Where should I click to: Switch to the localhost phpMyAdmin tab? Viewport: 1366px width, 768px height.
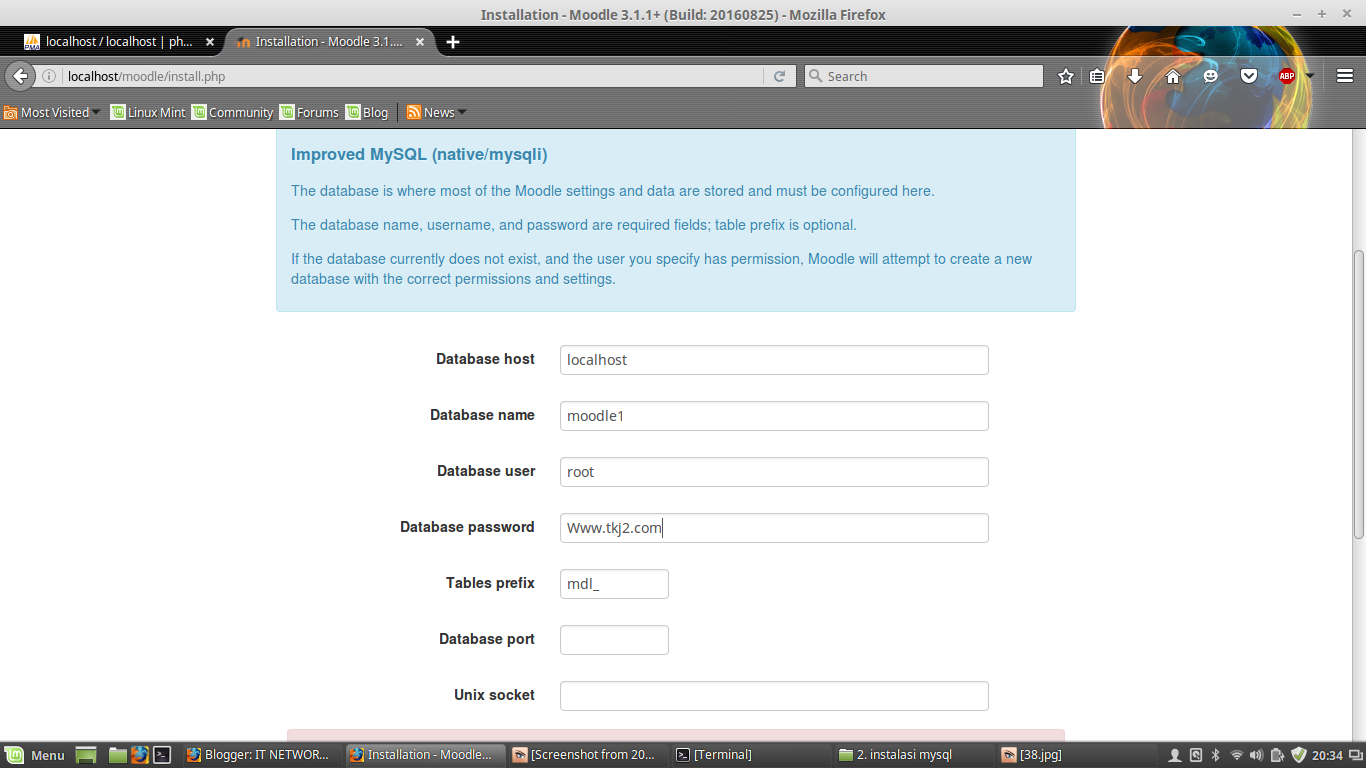(x=119, y=42)
